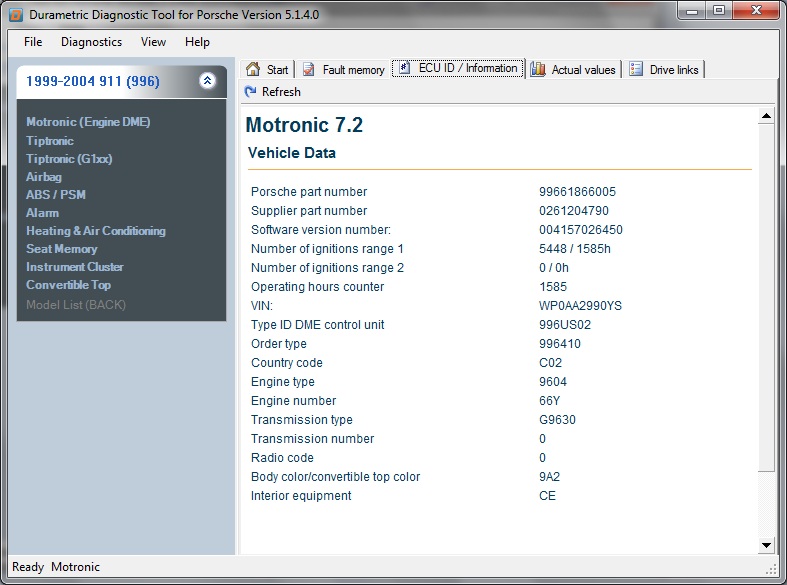The height and width of the screenshot is (585, 787).
Task: Open the Alarm module
Action: tap(42, 213)
